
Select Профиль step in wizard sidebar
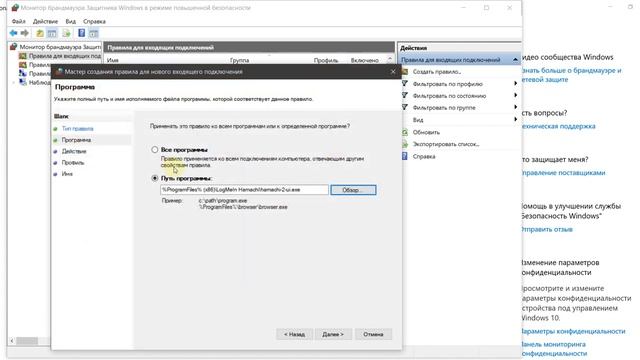coord(73,163)
